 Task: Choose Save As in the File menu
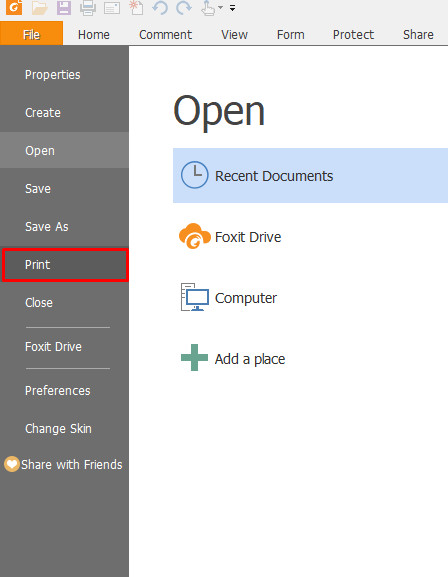click(64, 227)
